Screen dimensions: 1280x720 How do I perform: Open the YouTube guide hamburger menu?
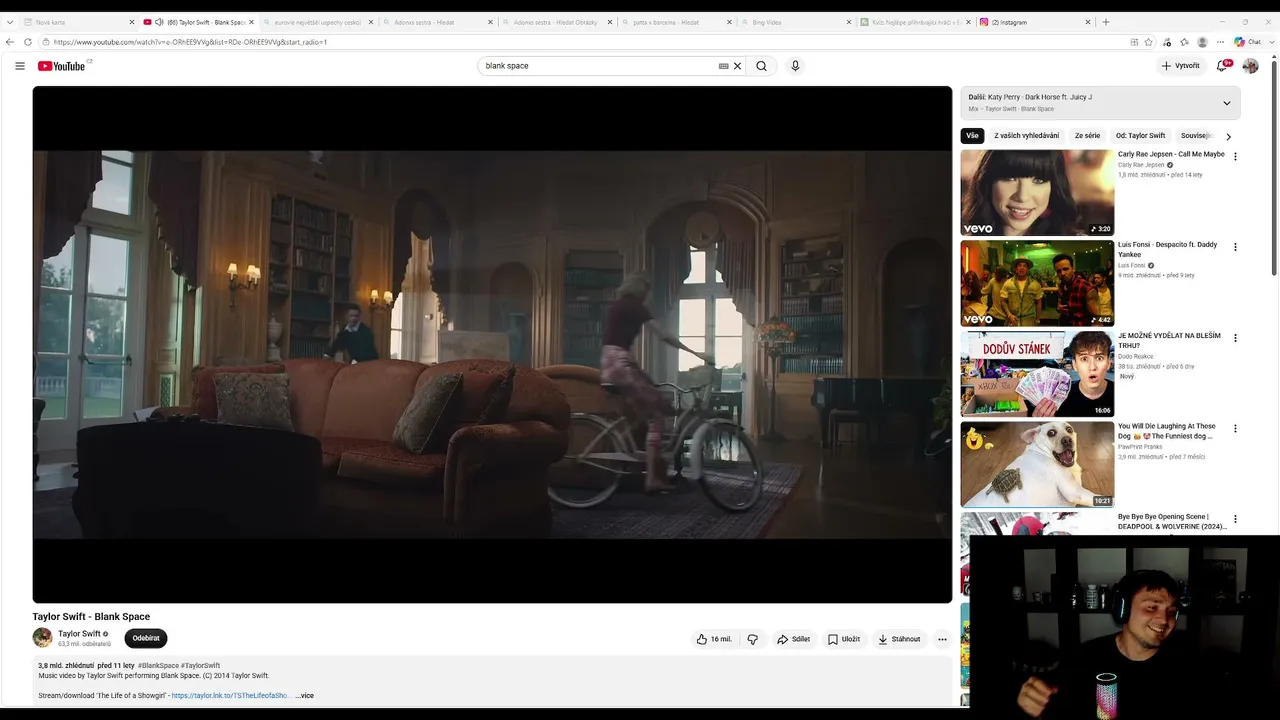click(20, 66)
